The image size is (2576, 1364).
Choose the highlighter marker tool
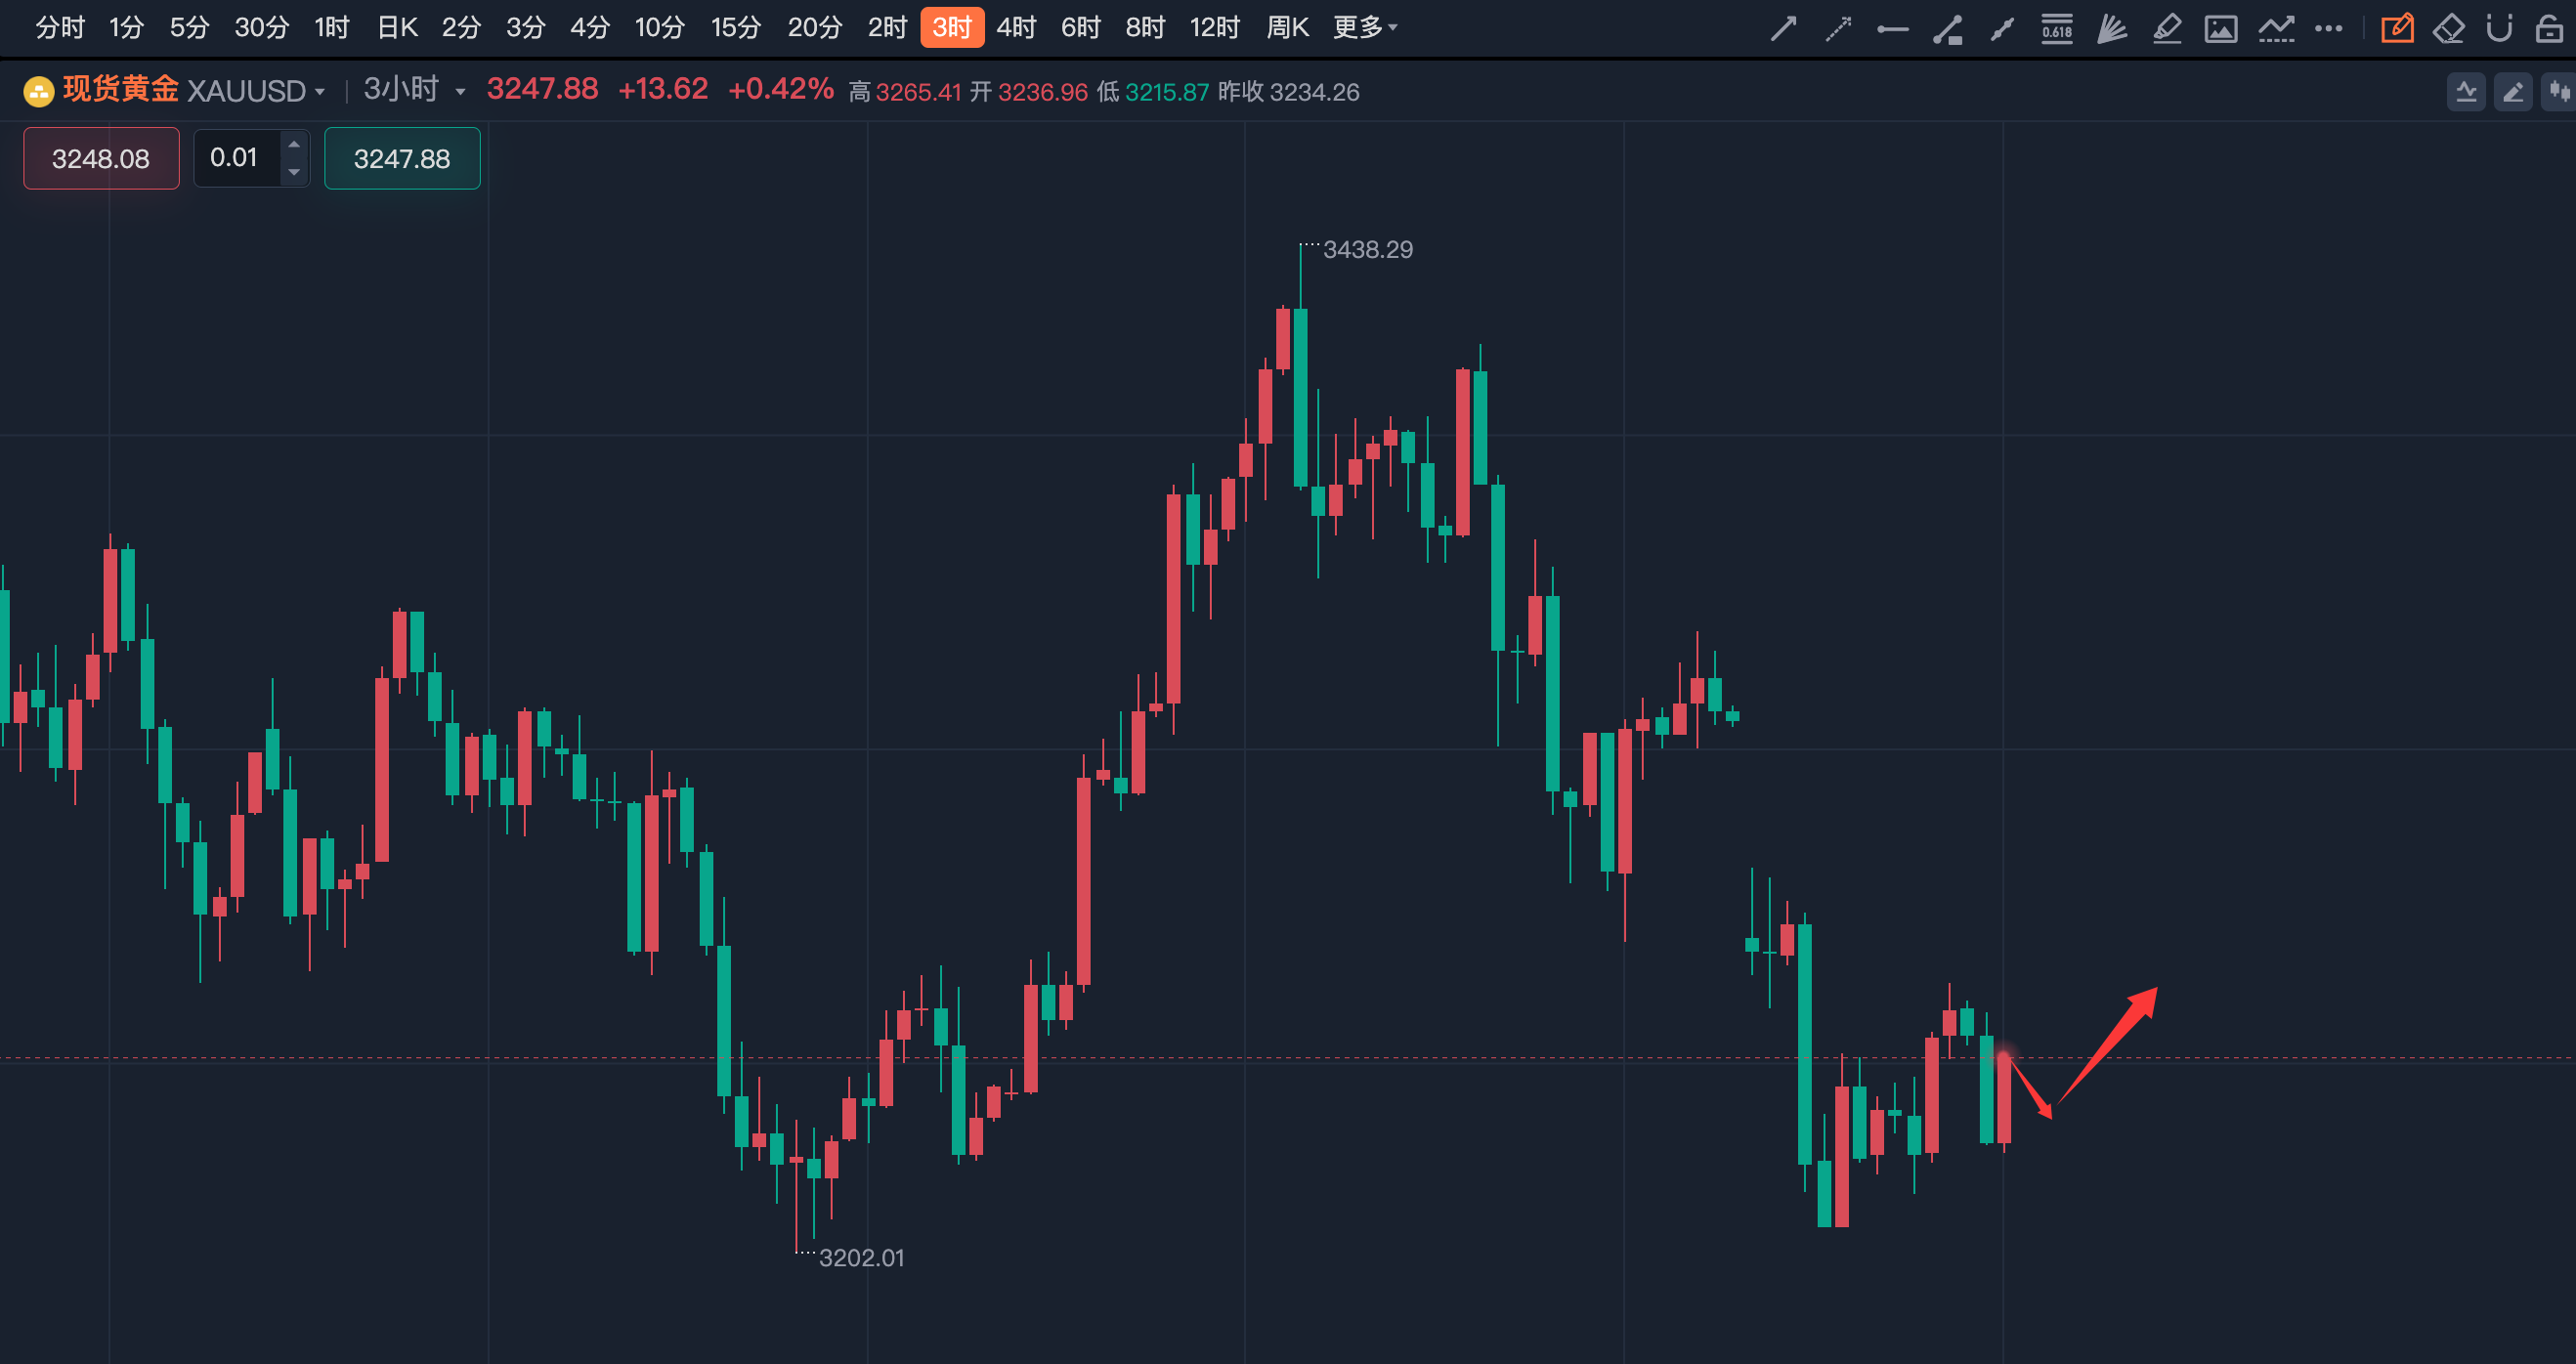2166,29
